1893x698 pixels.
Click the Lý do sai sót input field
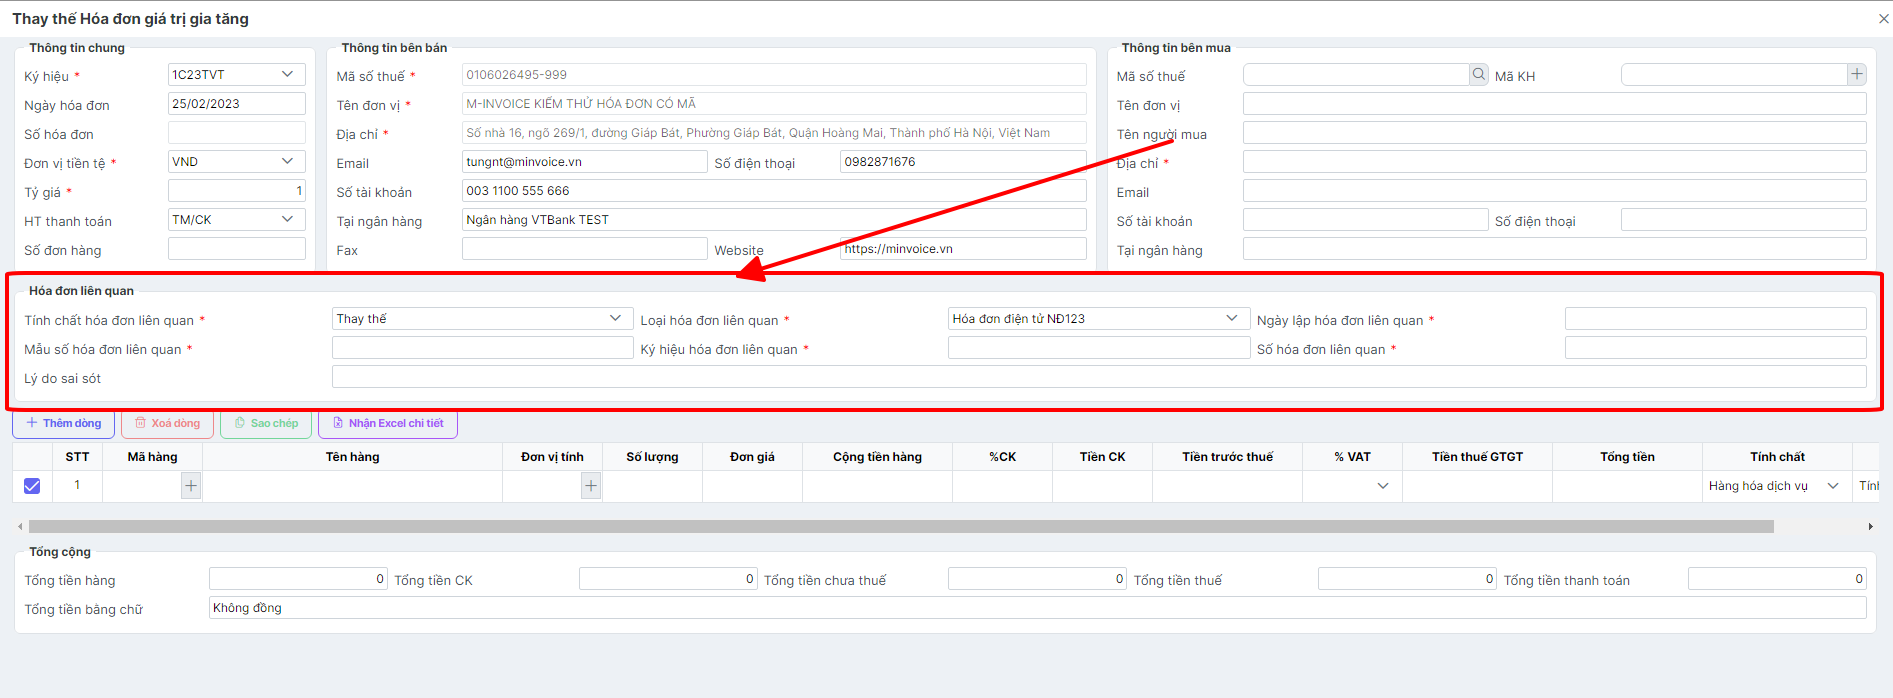tap(1099, 377)
